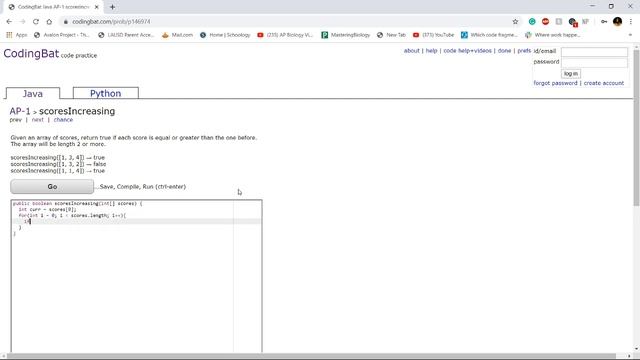Open the Where work happens bookmark

[x=553, y=35]
